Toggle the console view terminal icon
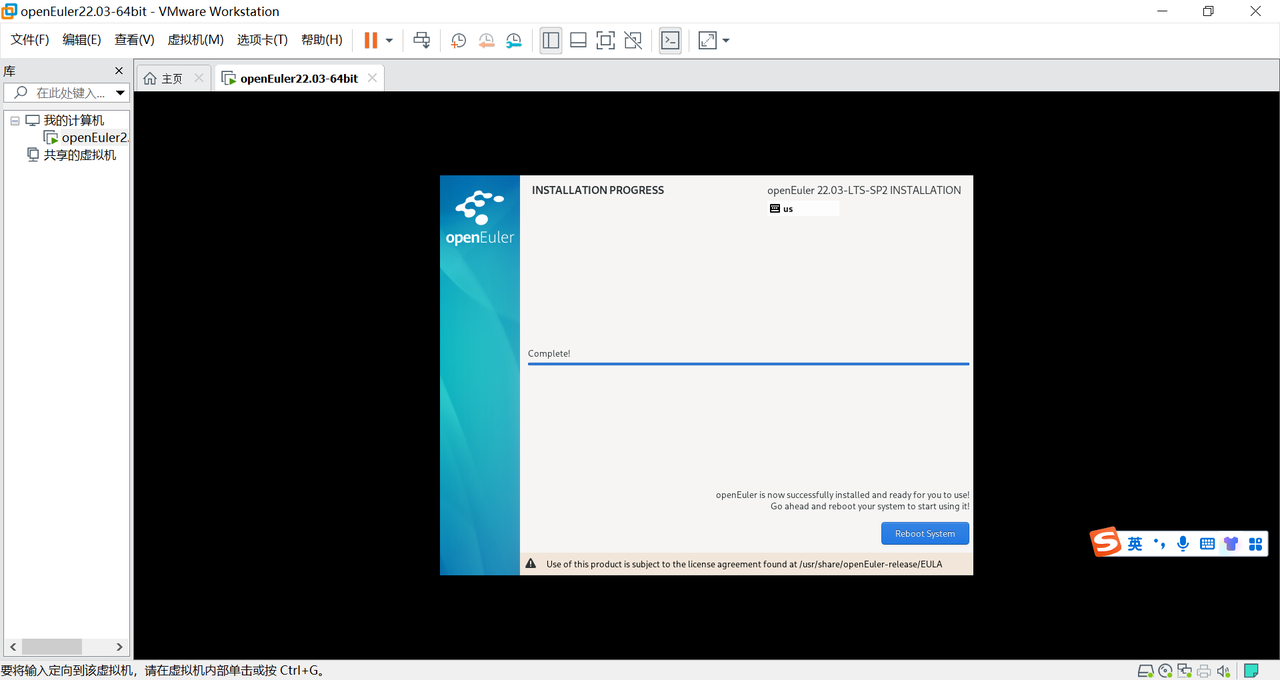This screenshot has height=680, width=1280. click(670, 40)
